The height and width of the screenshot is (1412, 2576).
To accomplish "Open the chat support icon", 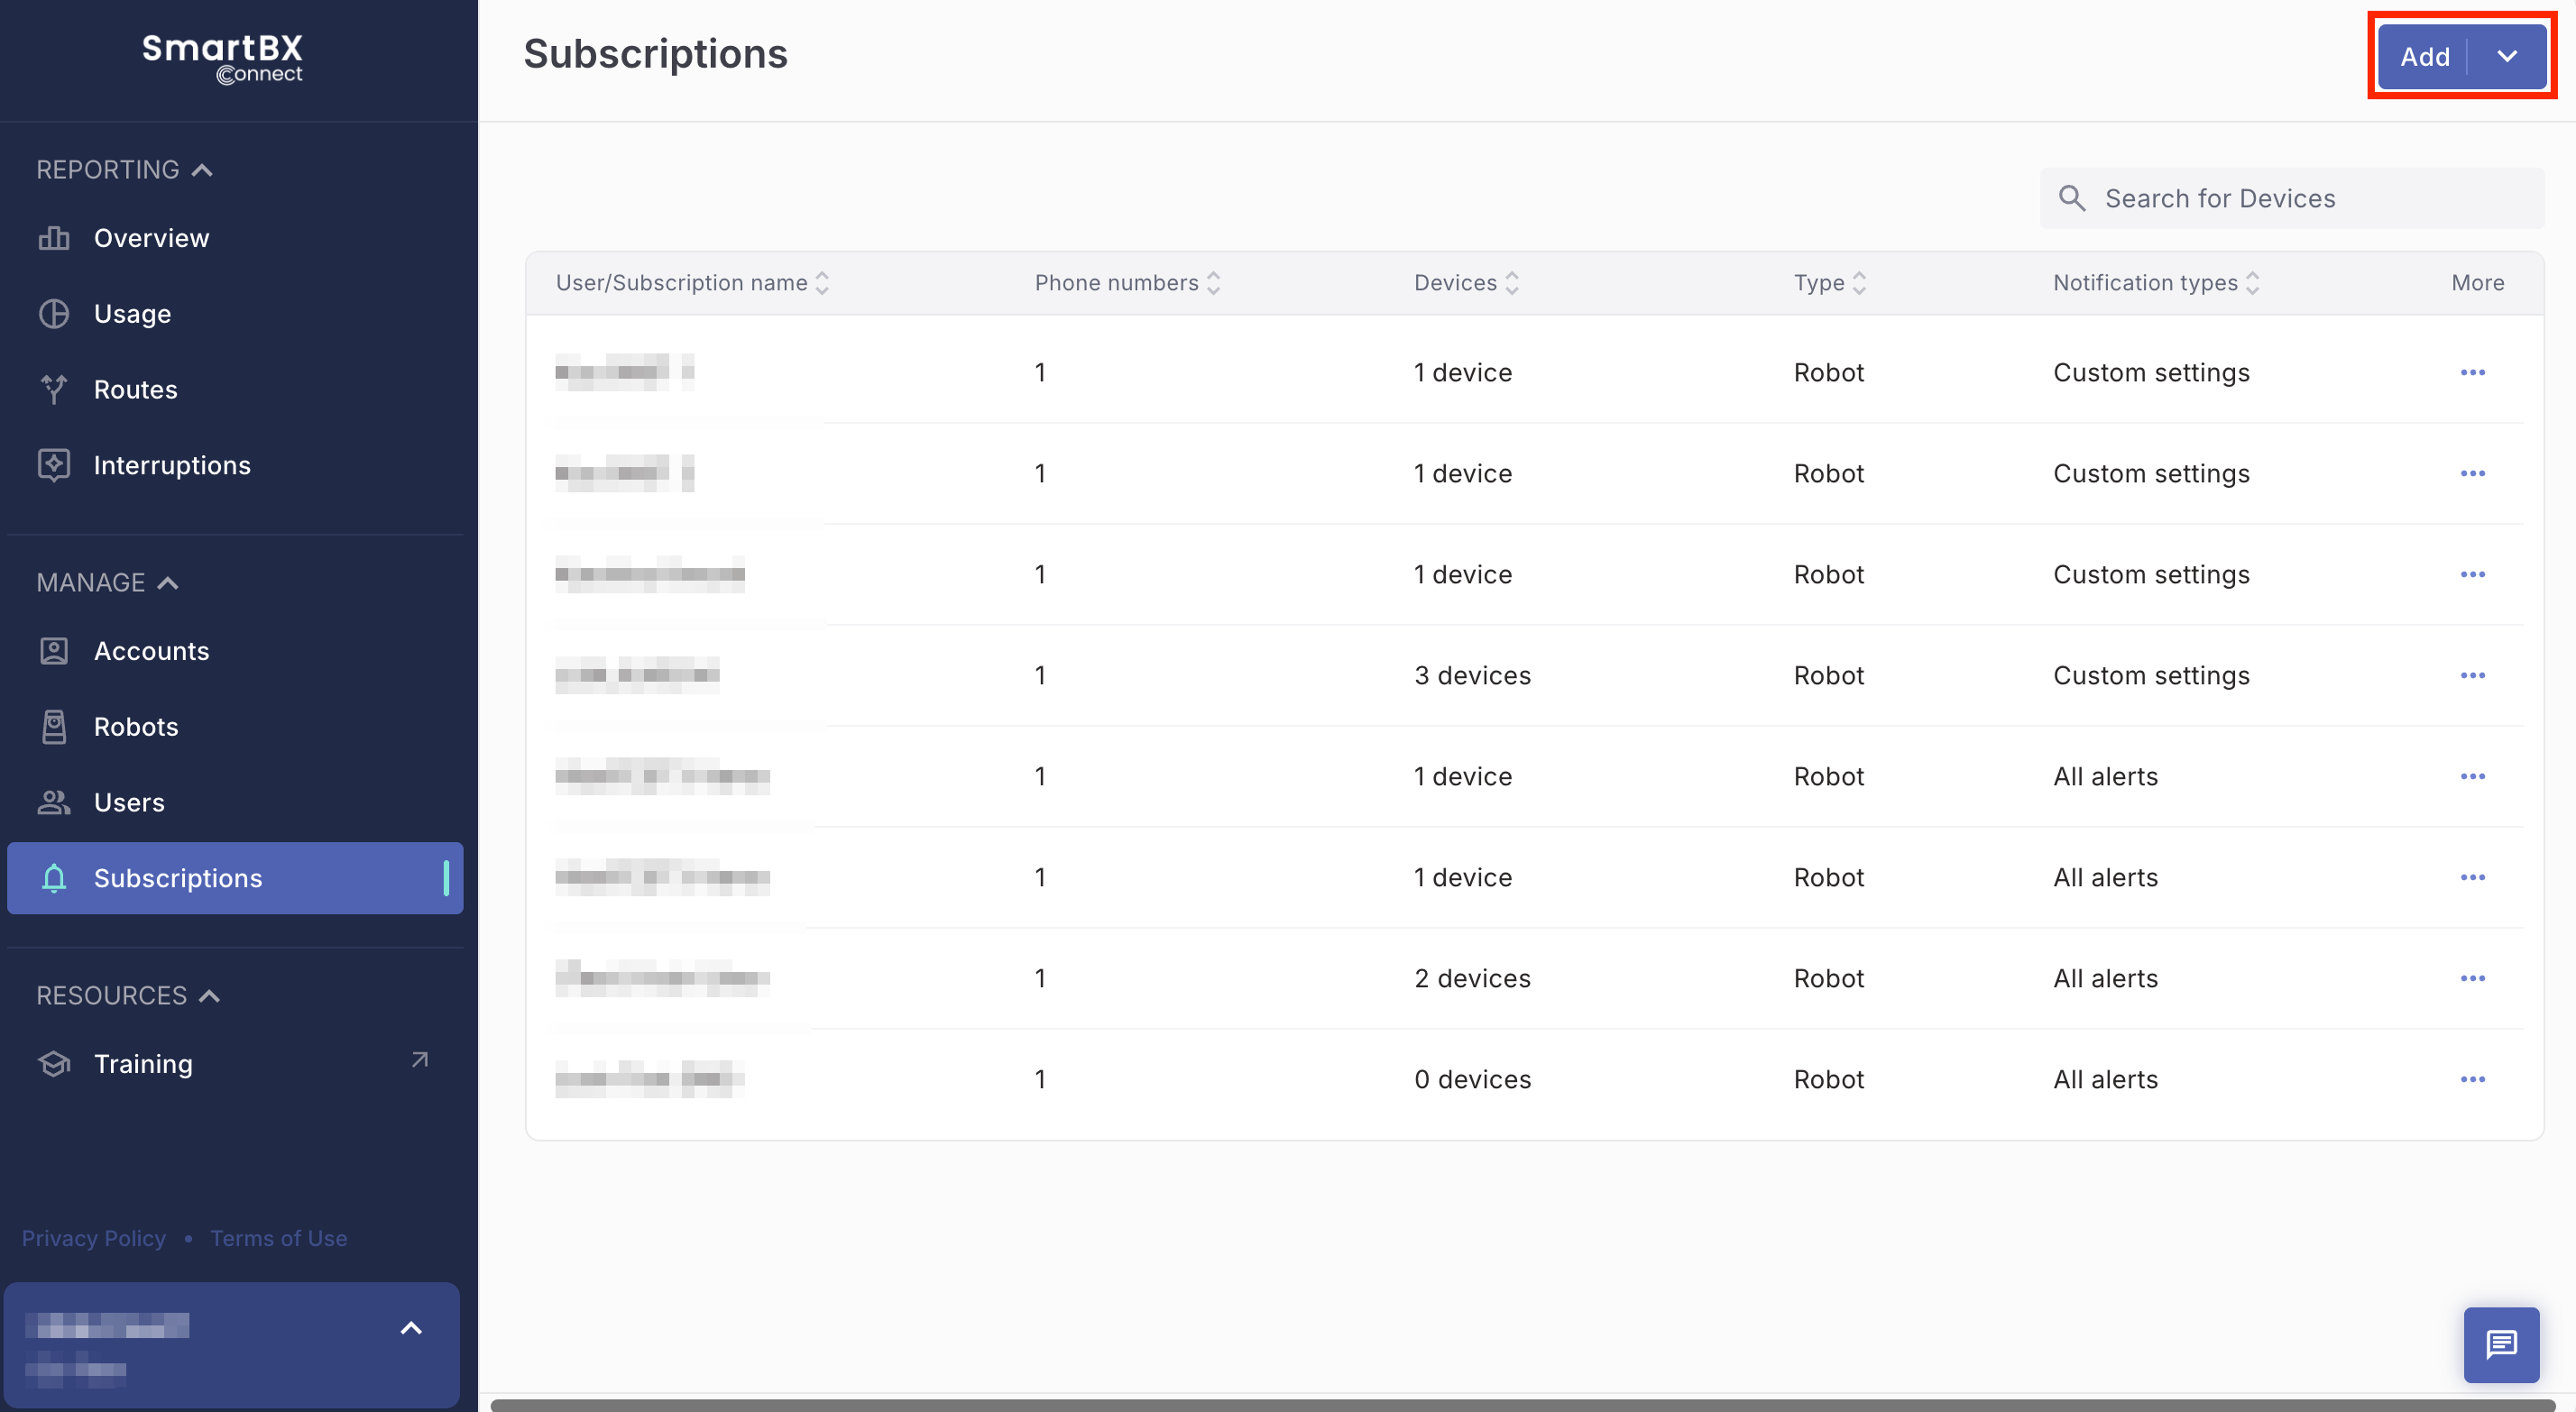I will click(x=2500, y=1344).
